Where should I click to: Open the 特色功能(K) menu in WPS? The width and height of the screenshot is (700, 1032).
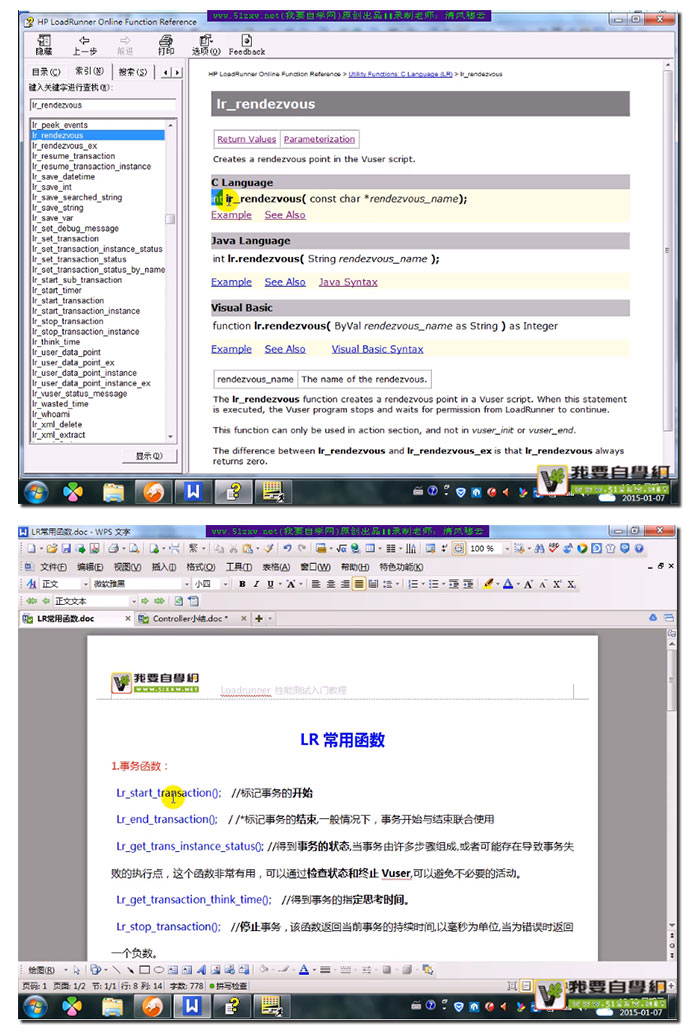401,567
